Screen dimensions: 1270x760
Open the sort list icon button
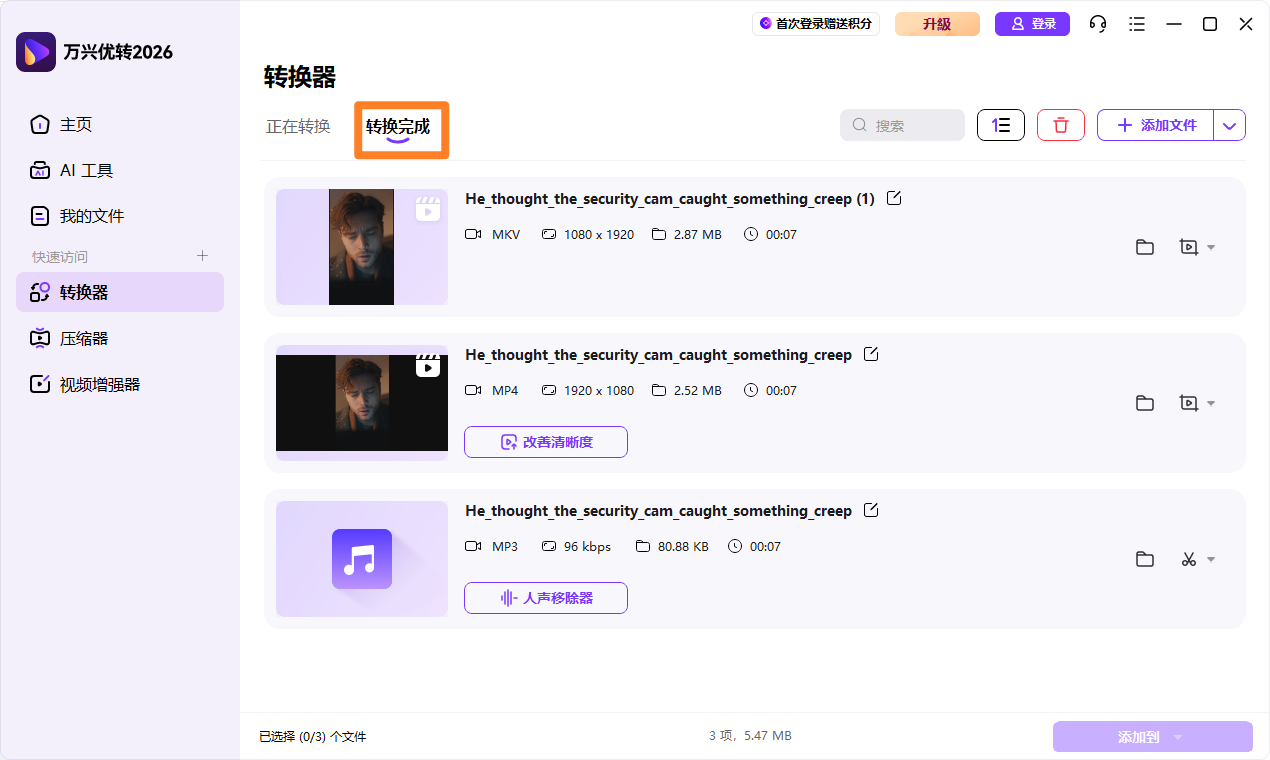(1001, 125)
